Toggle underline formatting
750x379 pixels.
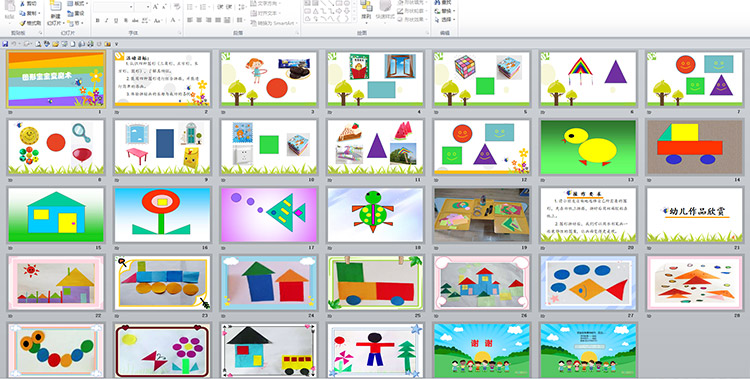(116, 21)
